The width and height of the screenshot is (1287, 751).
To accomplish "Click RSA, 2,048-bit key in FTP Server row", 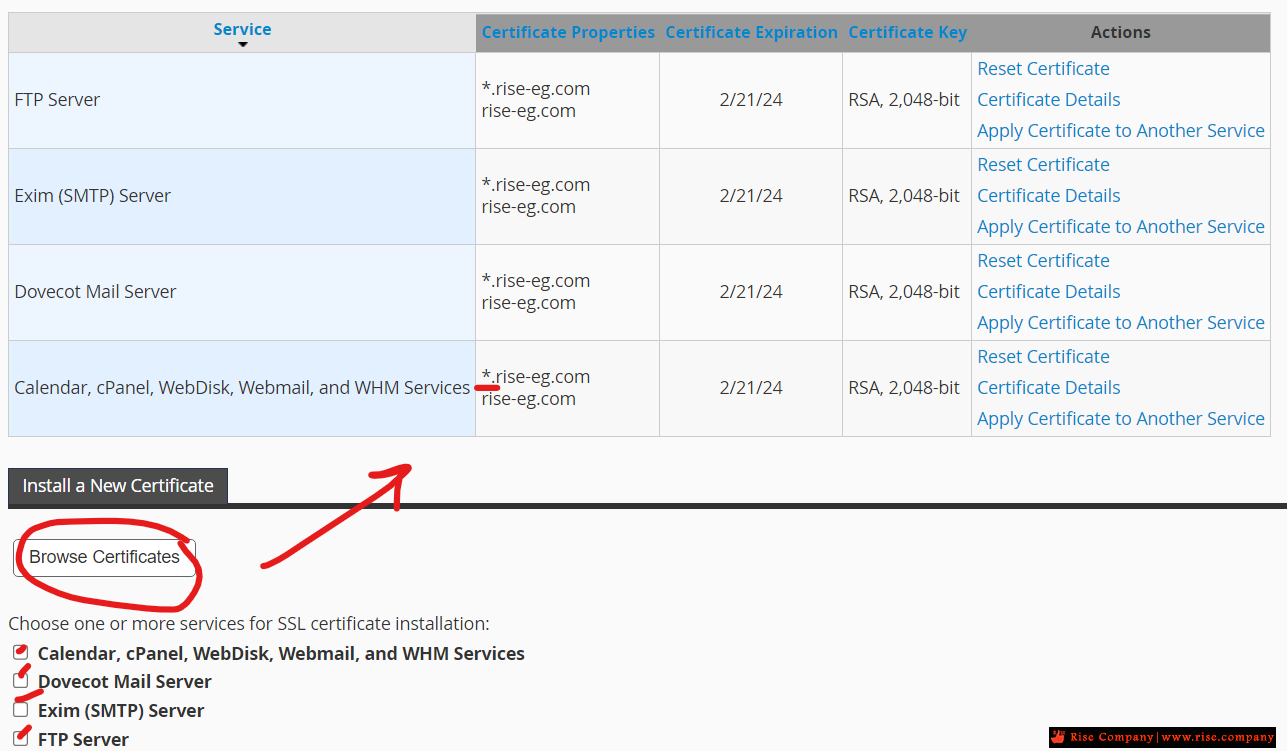I will 904,100.
